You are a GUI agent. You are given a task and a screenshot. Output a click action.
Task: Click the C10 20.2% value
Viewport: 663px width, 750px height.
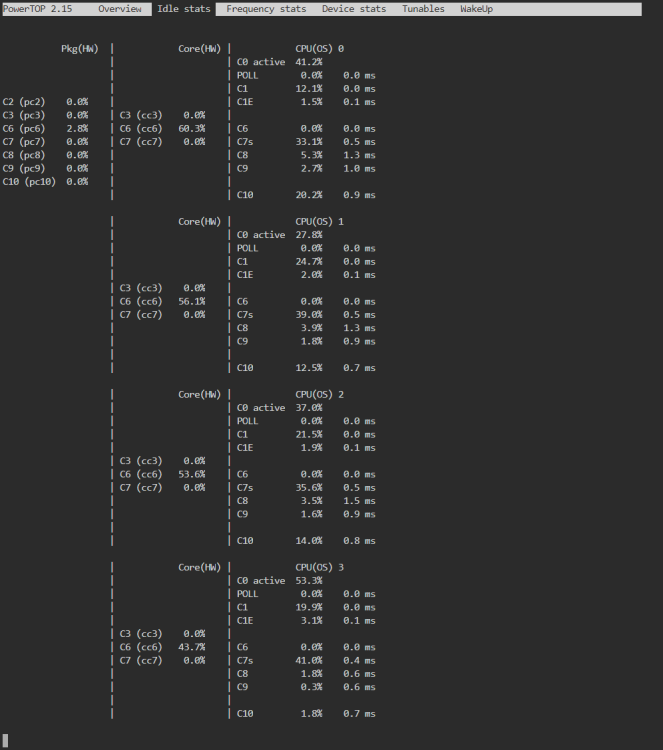click(x=309, y=195)
